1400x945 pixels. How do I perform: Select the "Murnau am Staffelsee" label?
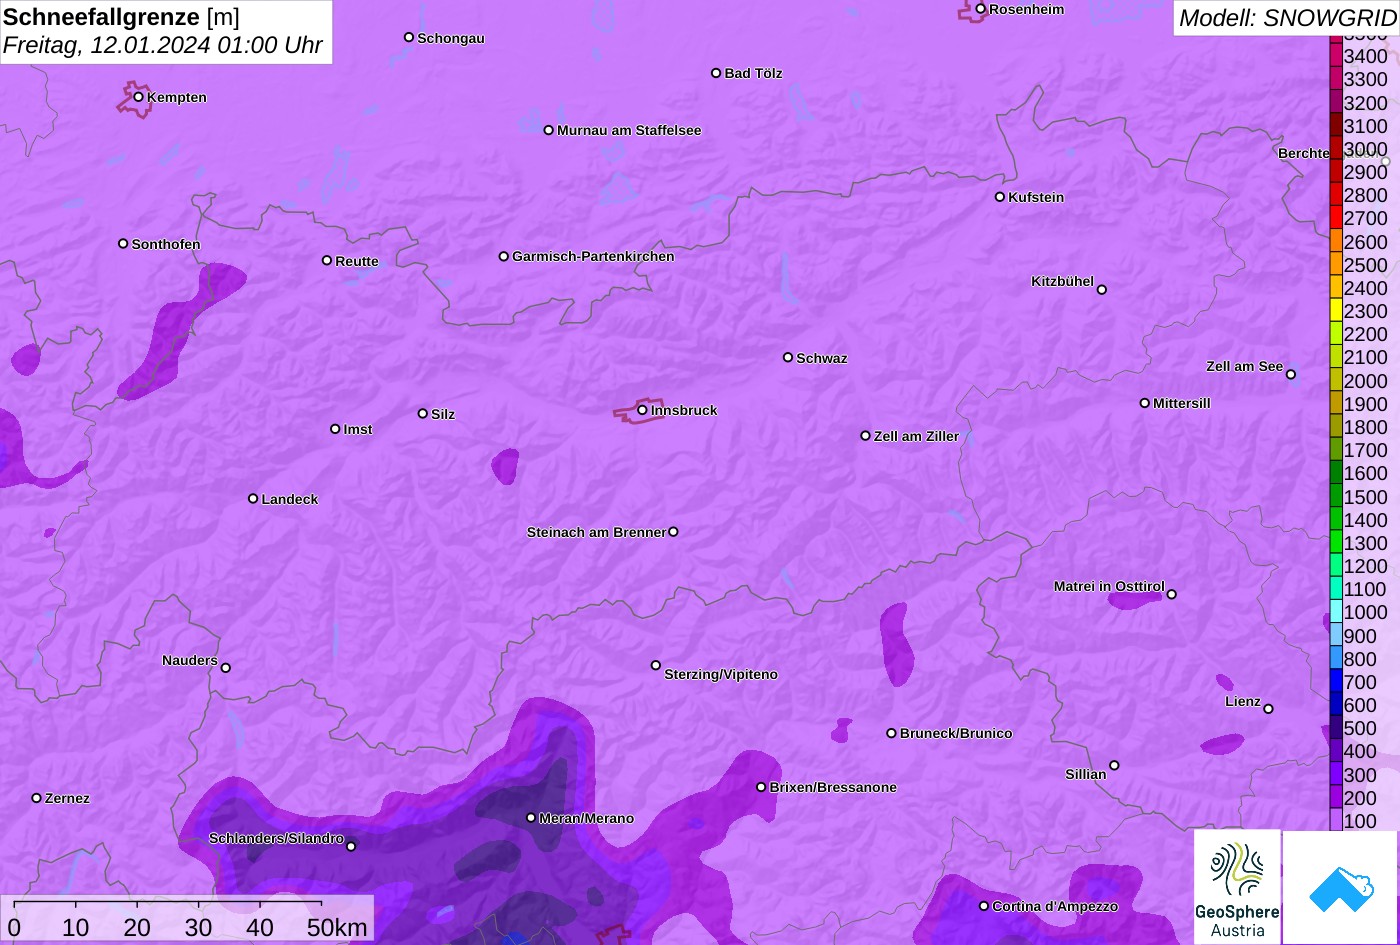[x=629, y=131]
